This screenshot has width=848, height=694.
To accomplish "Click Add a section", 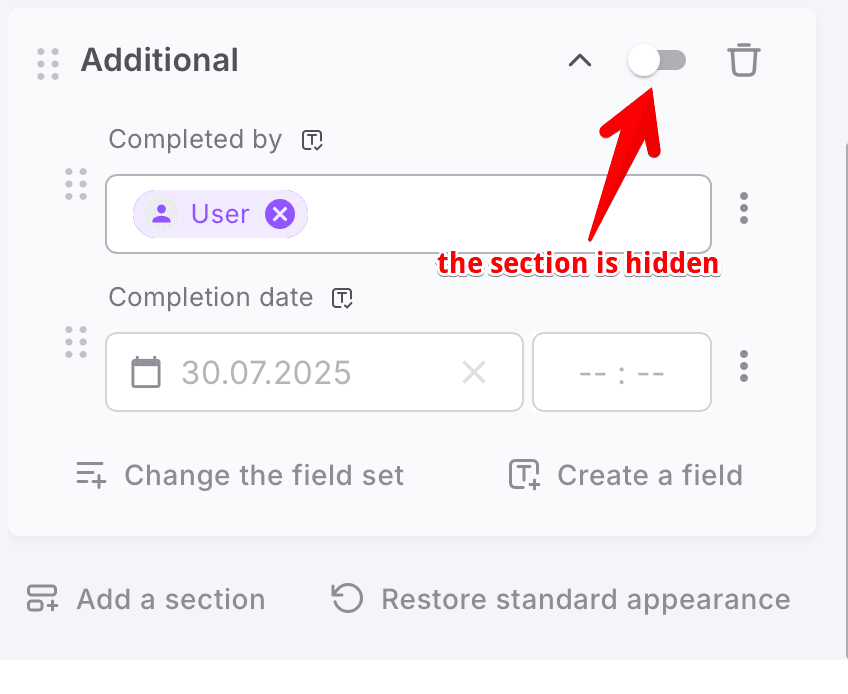I will (146, 599).
